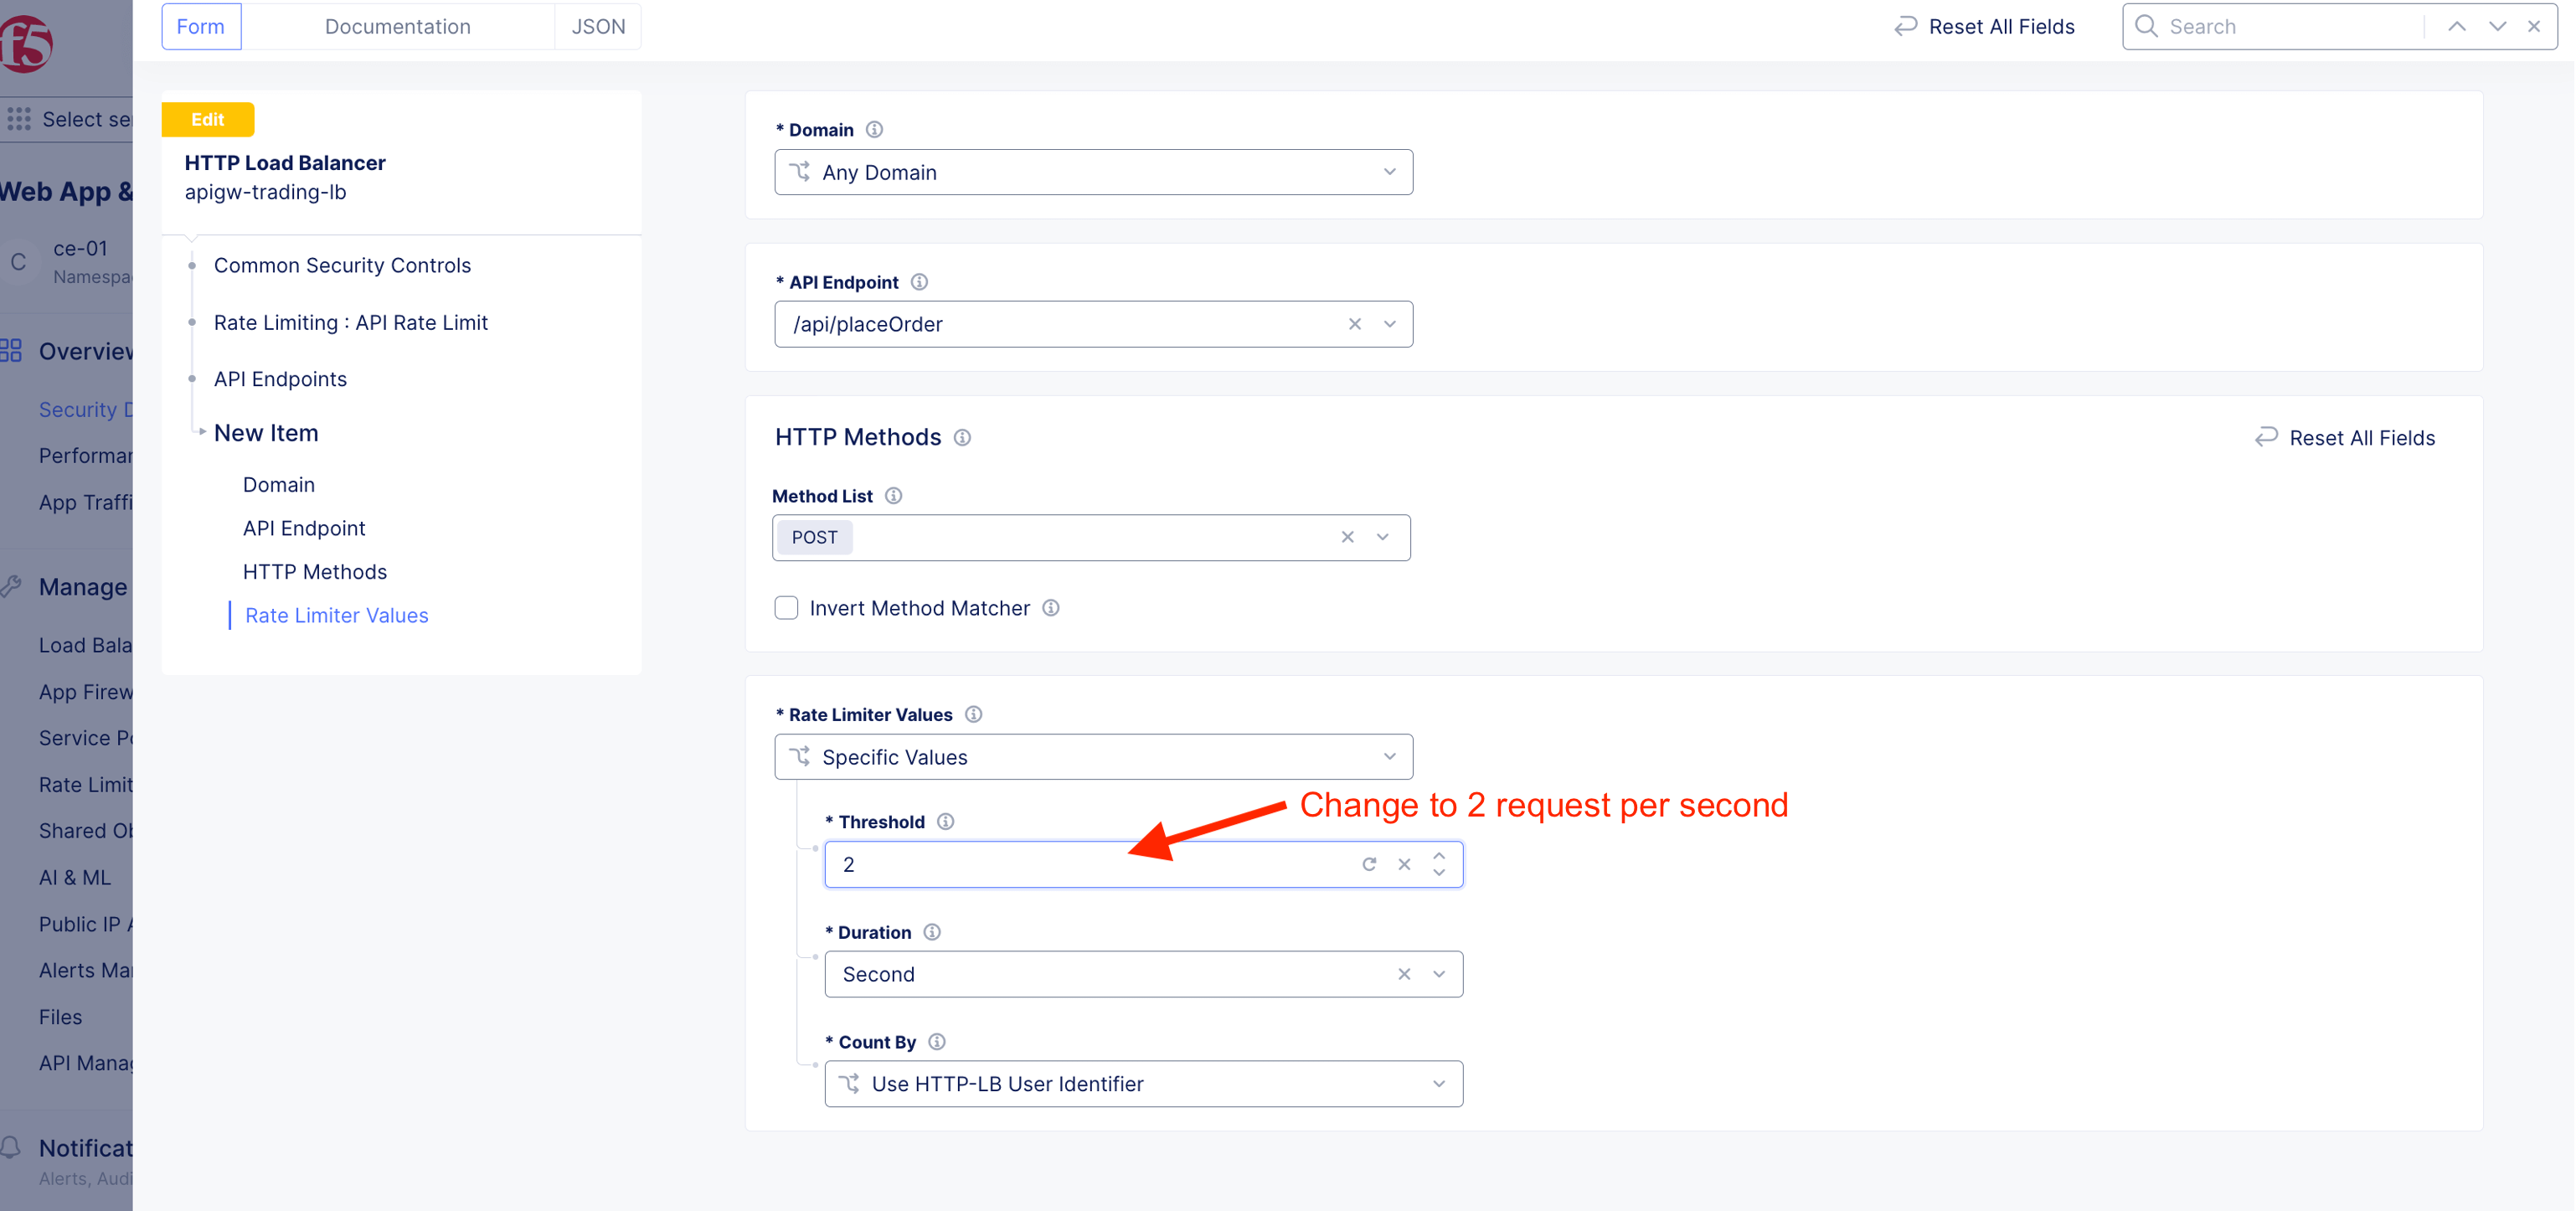The width and height of the screenshot is (2576, 1211).
Task: Enable the Invert Method Matcher checkbox
Action: coord(786,608)
